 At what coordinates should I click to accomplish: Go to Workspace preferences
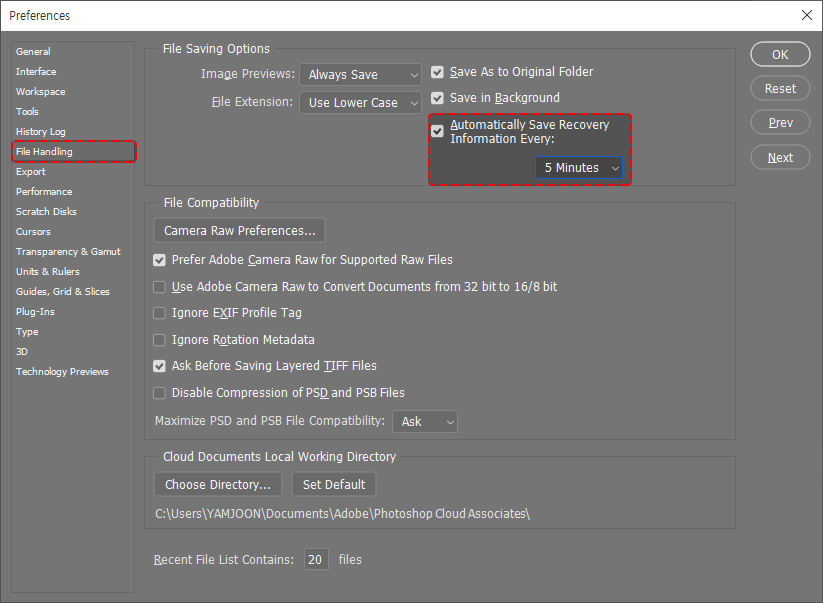point(40,91)
